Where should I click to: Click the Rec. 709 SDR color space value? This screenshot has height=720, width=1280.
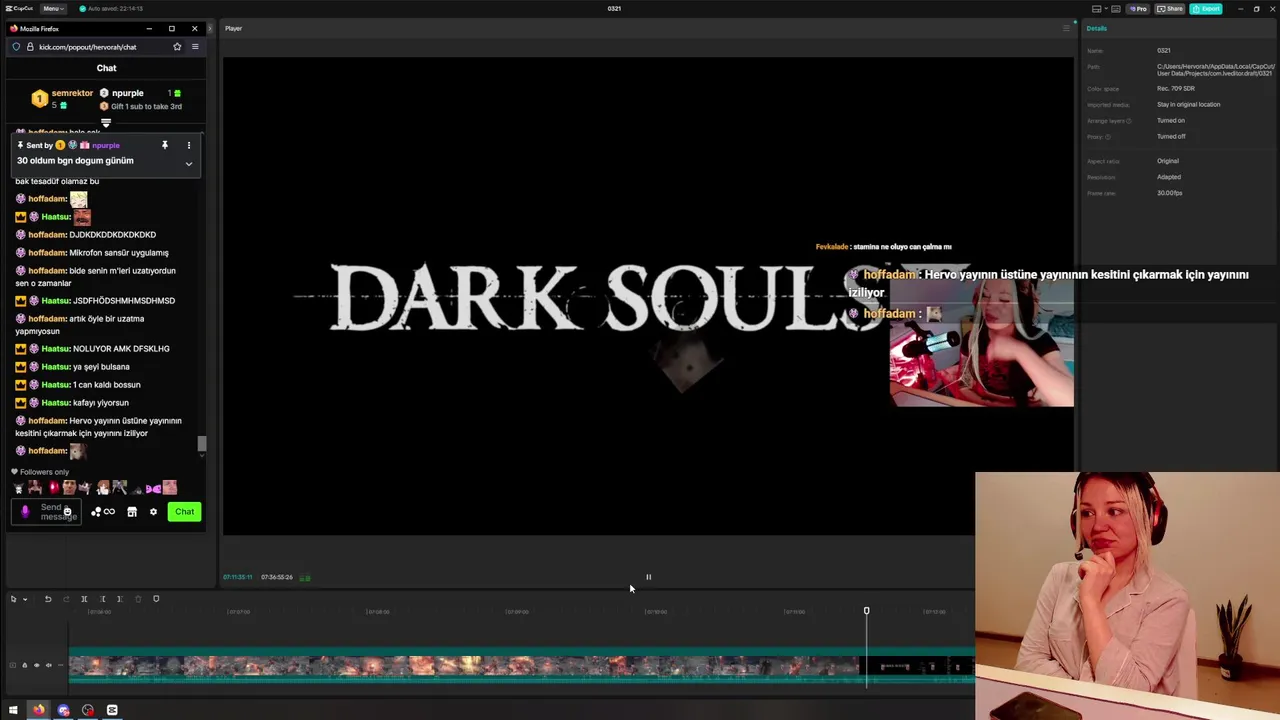(x=1176, y=88)
